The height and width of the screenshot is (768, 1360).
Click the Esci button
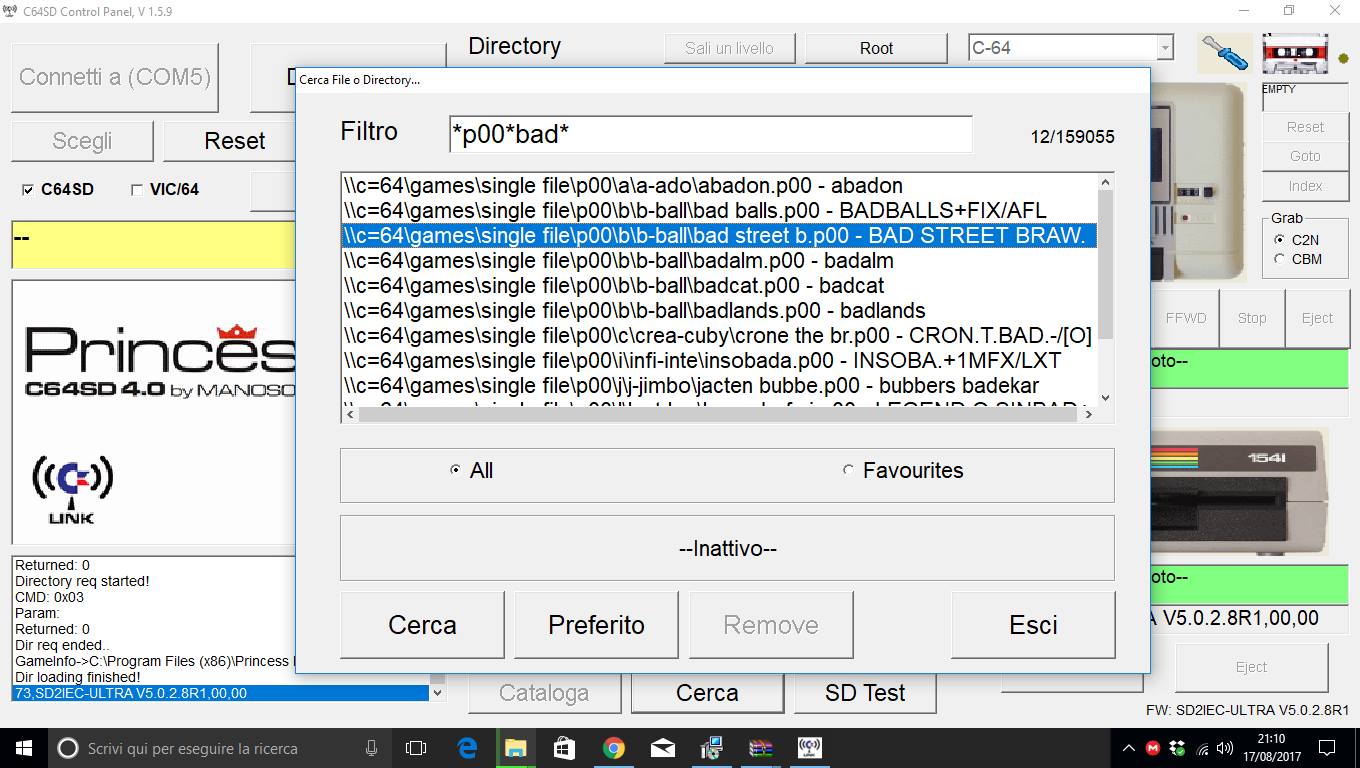tap(1033, 625)
